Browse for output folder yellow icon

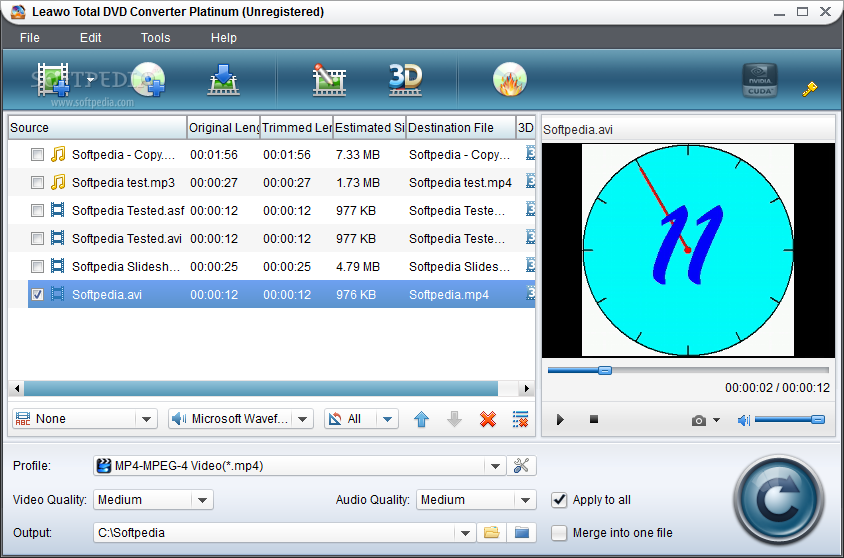point(491,533)
